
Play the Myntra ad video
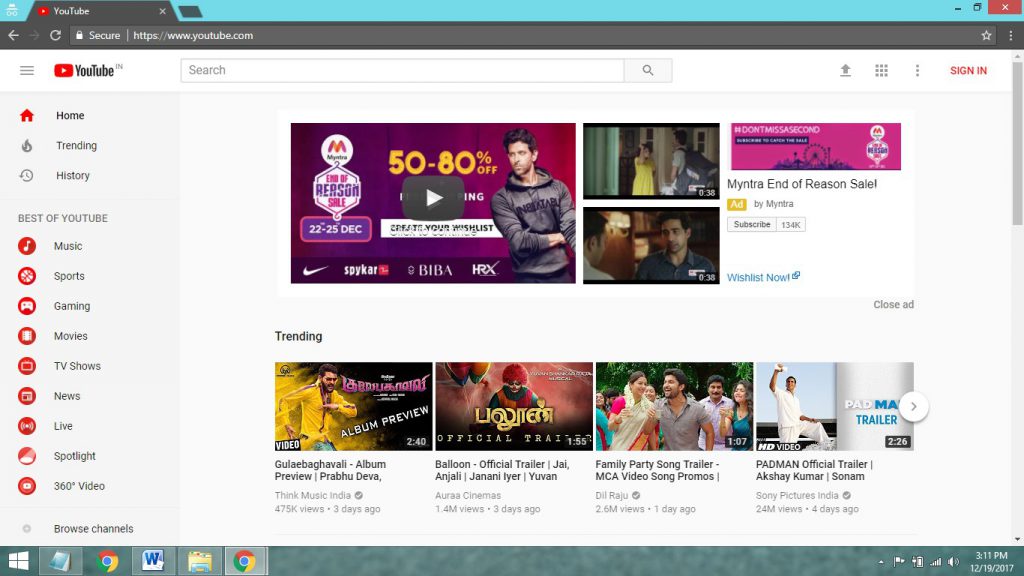[x=433, y=198]
